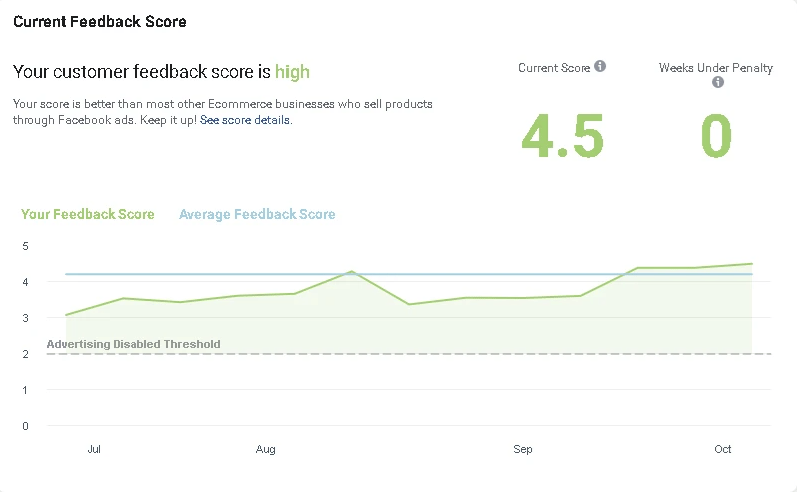
Task: Select the Jul label on the x-axis
Action: pyautogui.click(x=94, y=450)
